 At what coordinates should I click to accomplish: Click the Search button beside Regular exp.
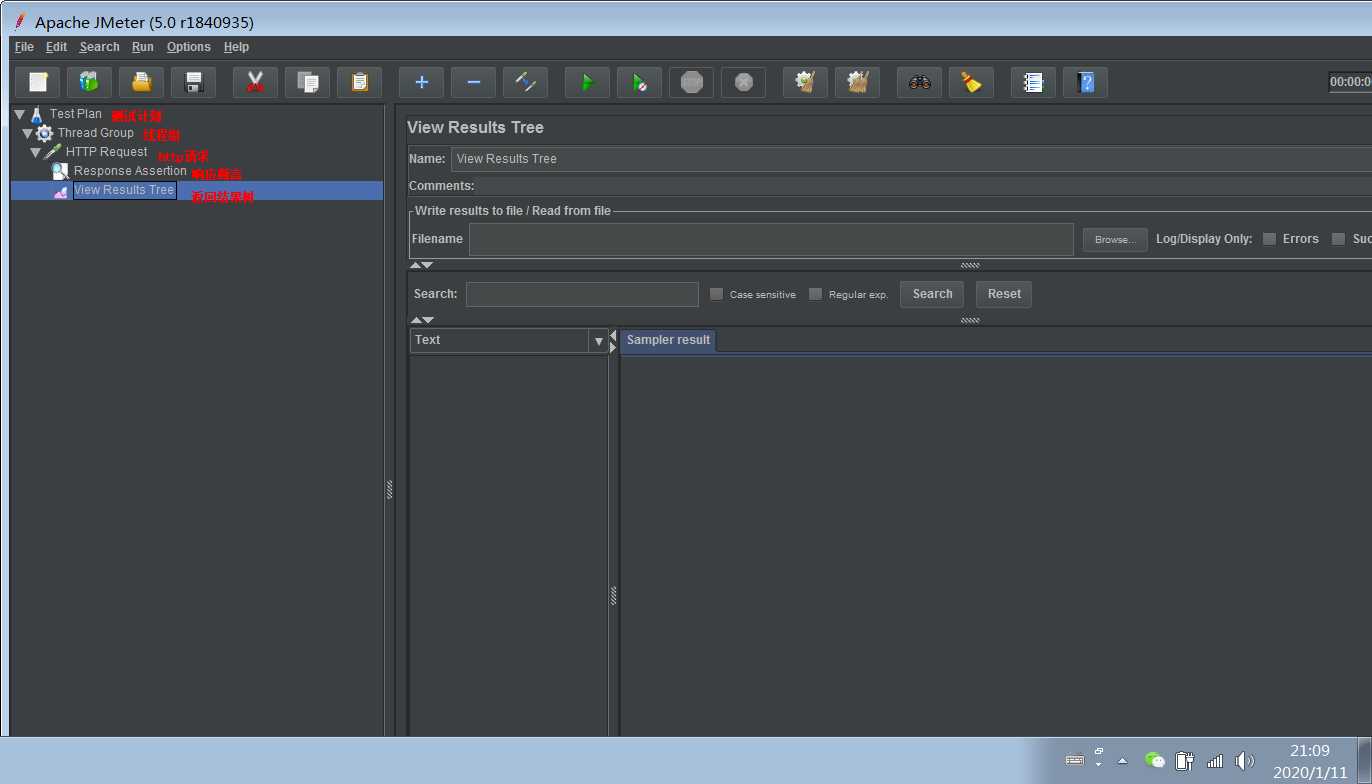(932, 294)
